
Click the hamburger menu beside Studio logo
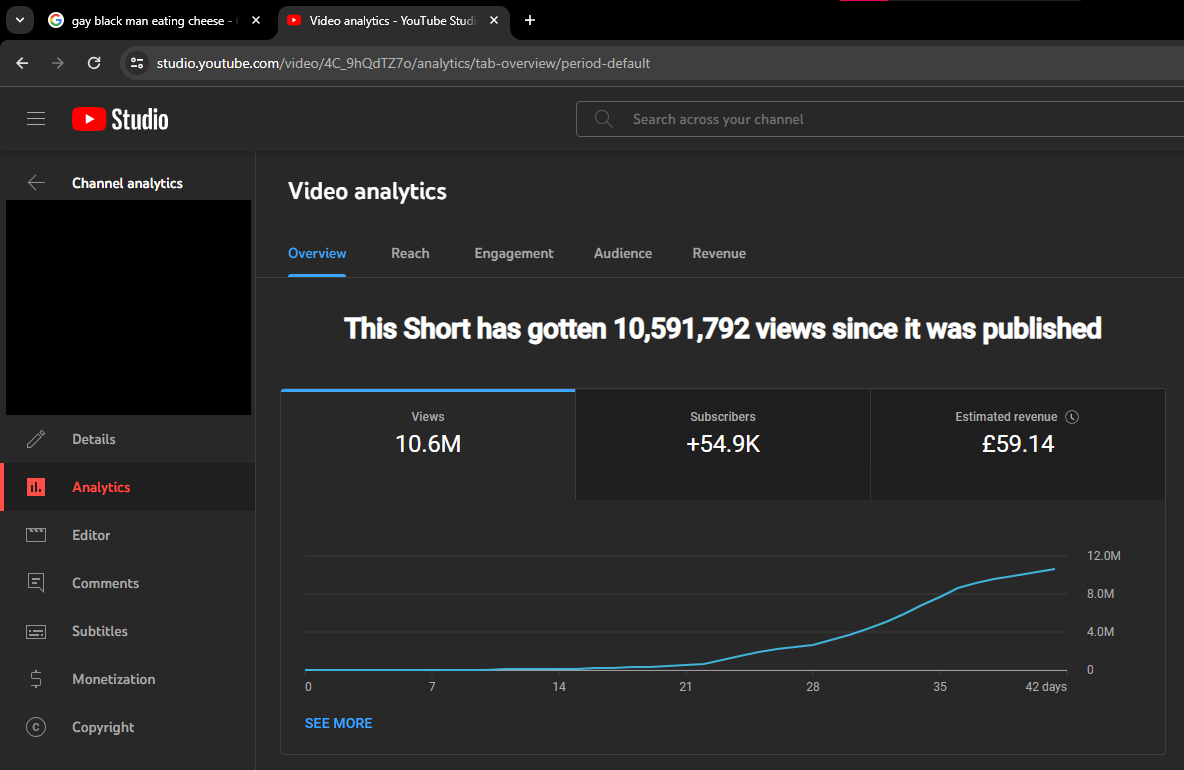36,118
